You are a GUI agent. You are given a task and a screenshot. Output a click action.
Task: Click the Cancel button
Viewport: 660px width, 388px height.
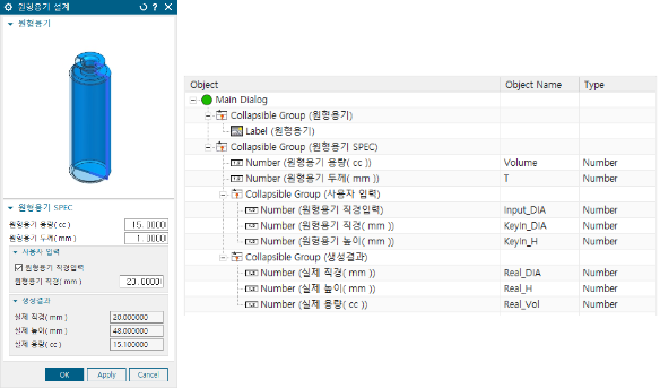(148, 375)
